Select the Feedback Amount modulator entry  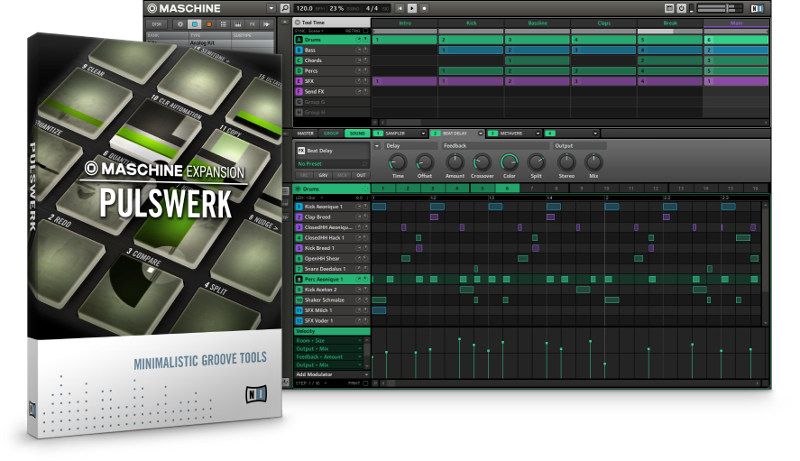(329, 357)
